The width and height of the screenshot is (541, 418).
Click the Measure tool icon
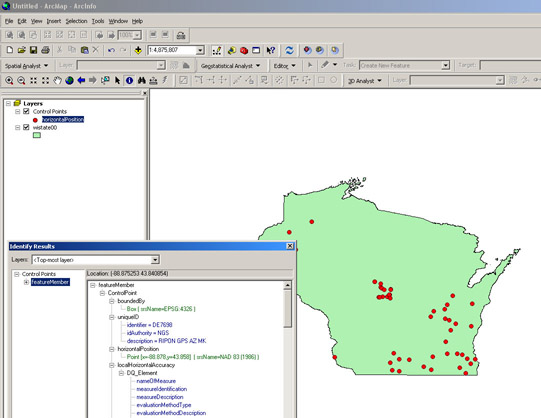(x=153, y=80)
